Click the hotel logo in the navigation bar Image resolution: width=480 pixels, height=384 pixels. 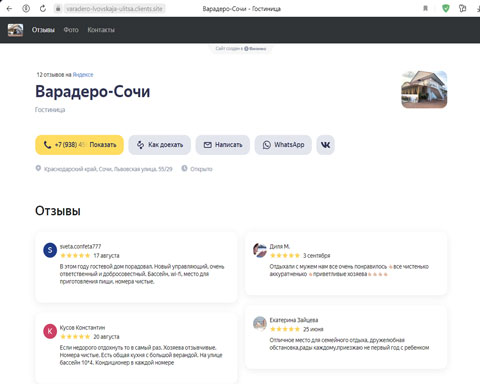point(15,30)
